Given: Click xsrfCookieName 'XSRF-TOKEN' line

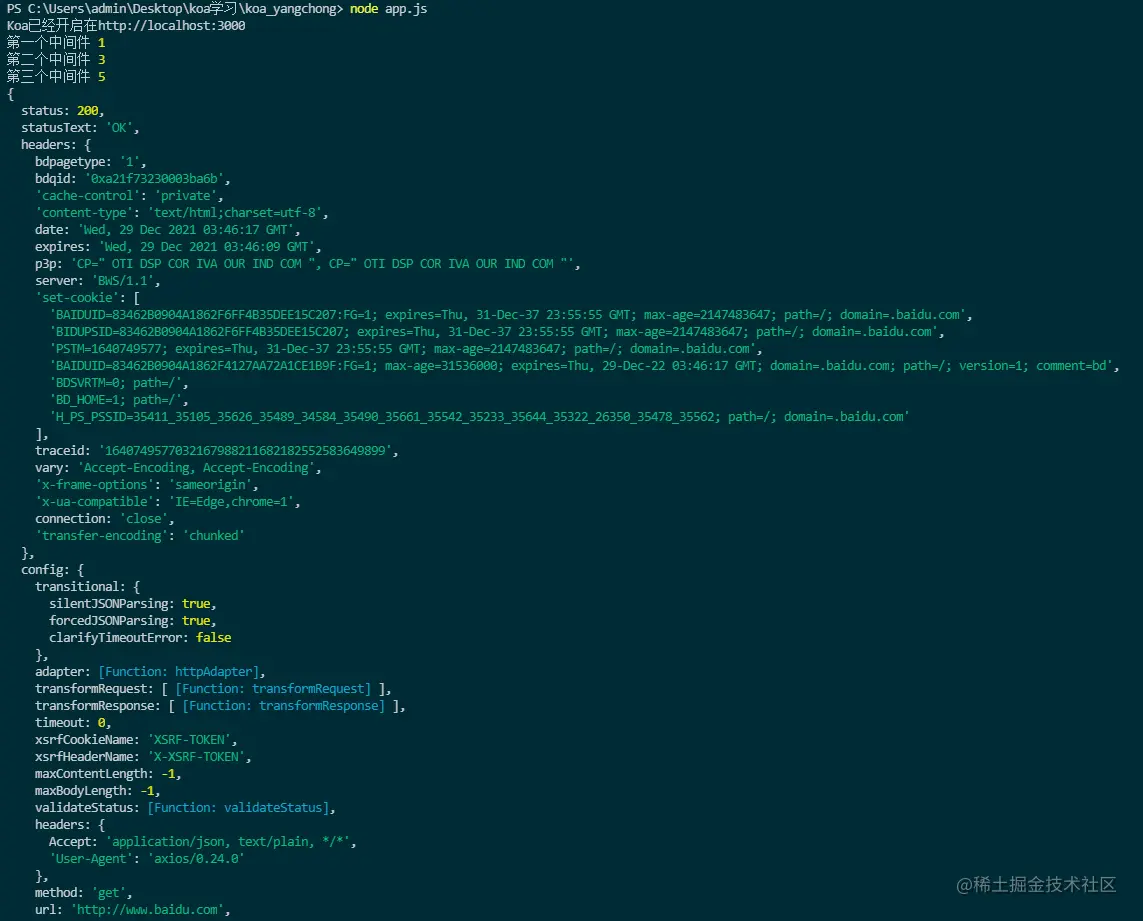Looking at the screenshot, I should tap(136, 739).
